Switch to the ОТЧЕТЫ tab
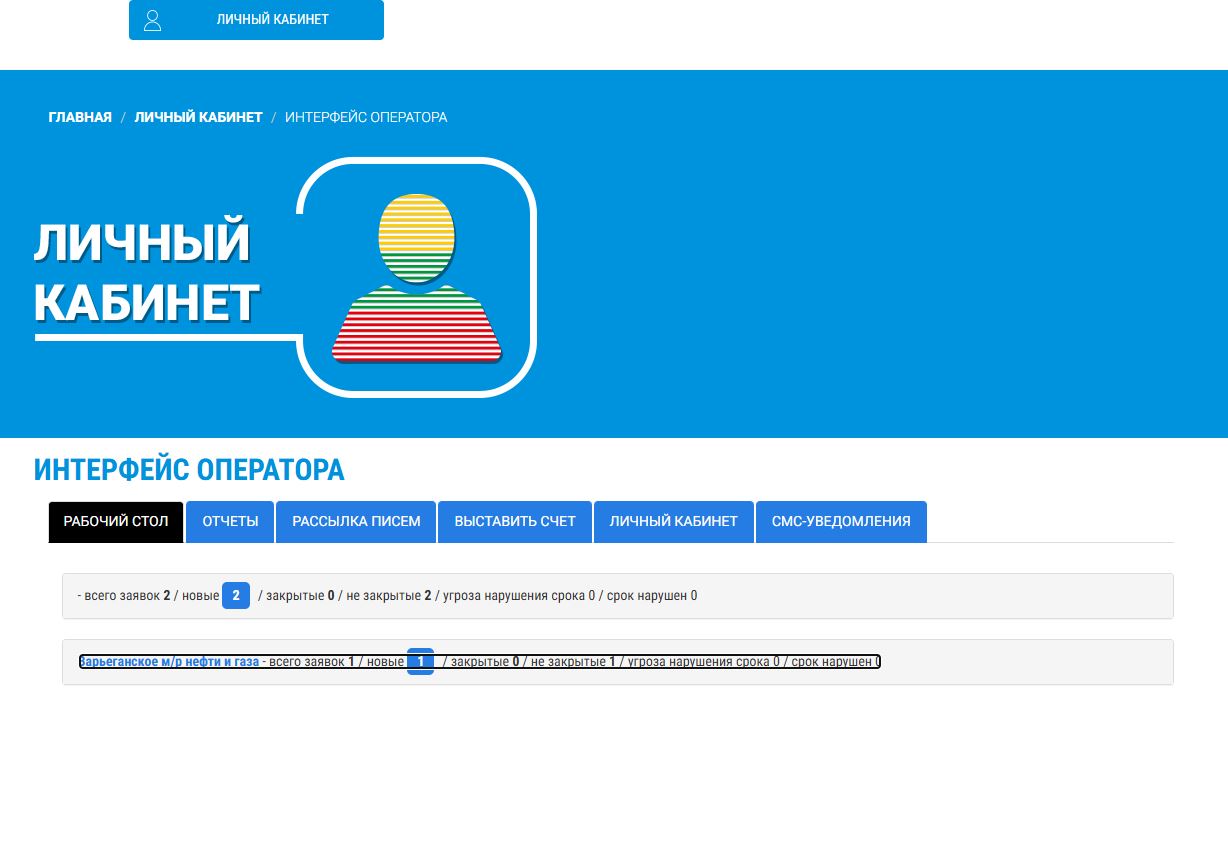The height and width of the screenshot is (863, 1228). click(230, 522)
